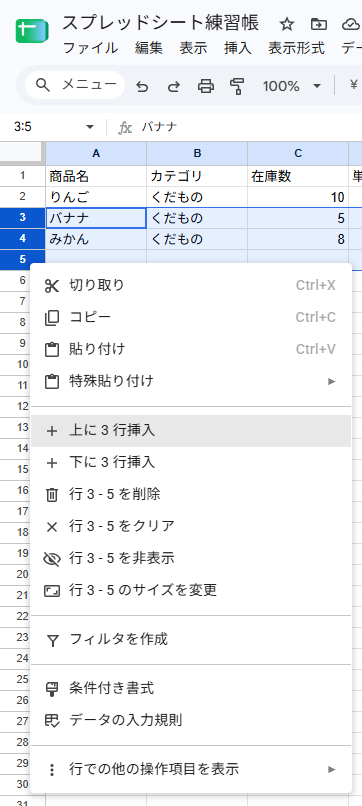Select row 3 header
Viewport: 362px width, 806px height.
[x=22, y=218]
